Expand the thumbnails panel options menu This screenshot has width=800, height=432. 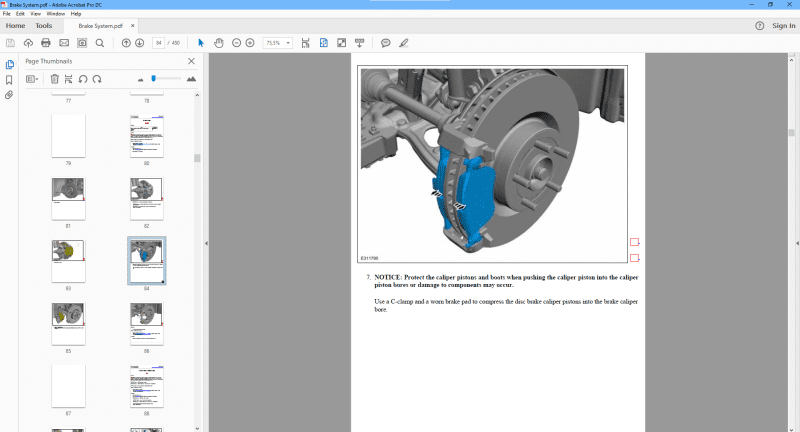coord(32,78)
